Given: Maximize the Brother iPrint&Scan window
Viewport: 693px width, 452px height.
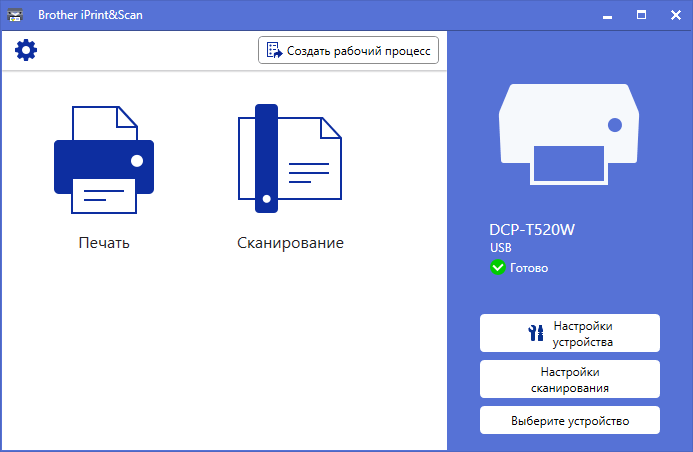Looking at the screenshot, I should point(641,15).
